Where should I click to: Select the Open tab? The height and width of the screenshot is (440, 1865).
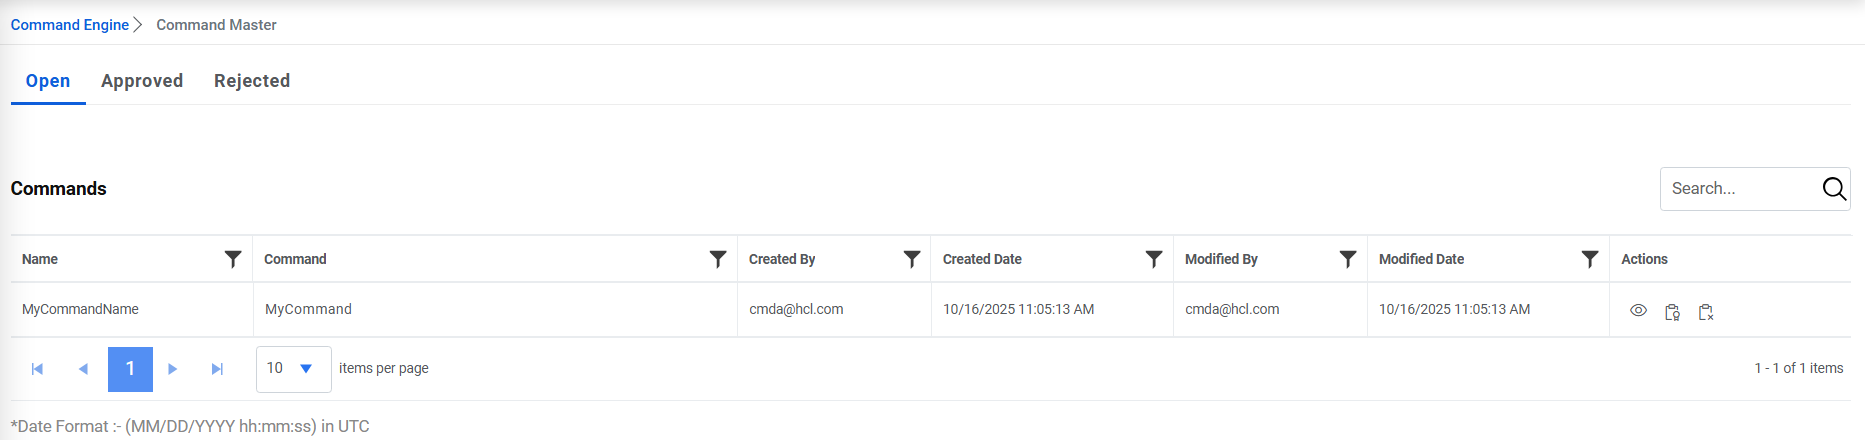coord(48,81)
